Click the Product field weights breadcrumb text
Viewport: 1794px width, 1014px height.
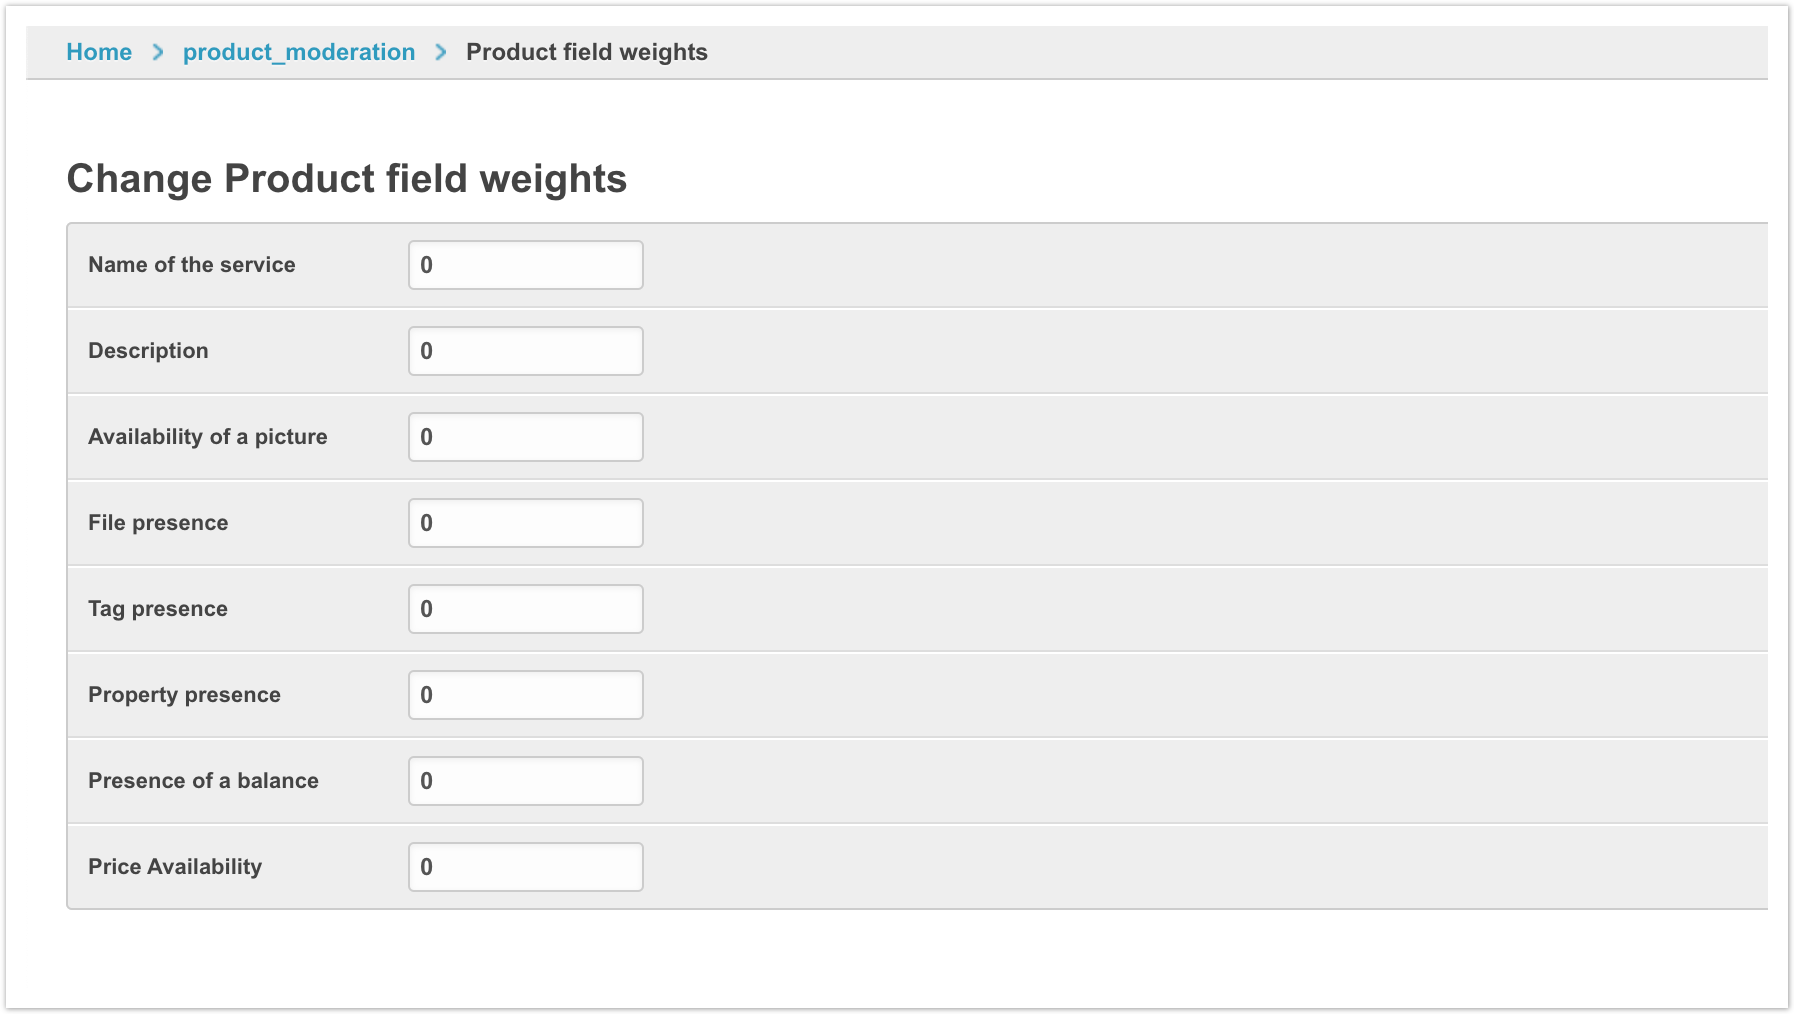[586, 52]
